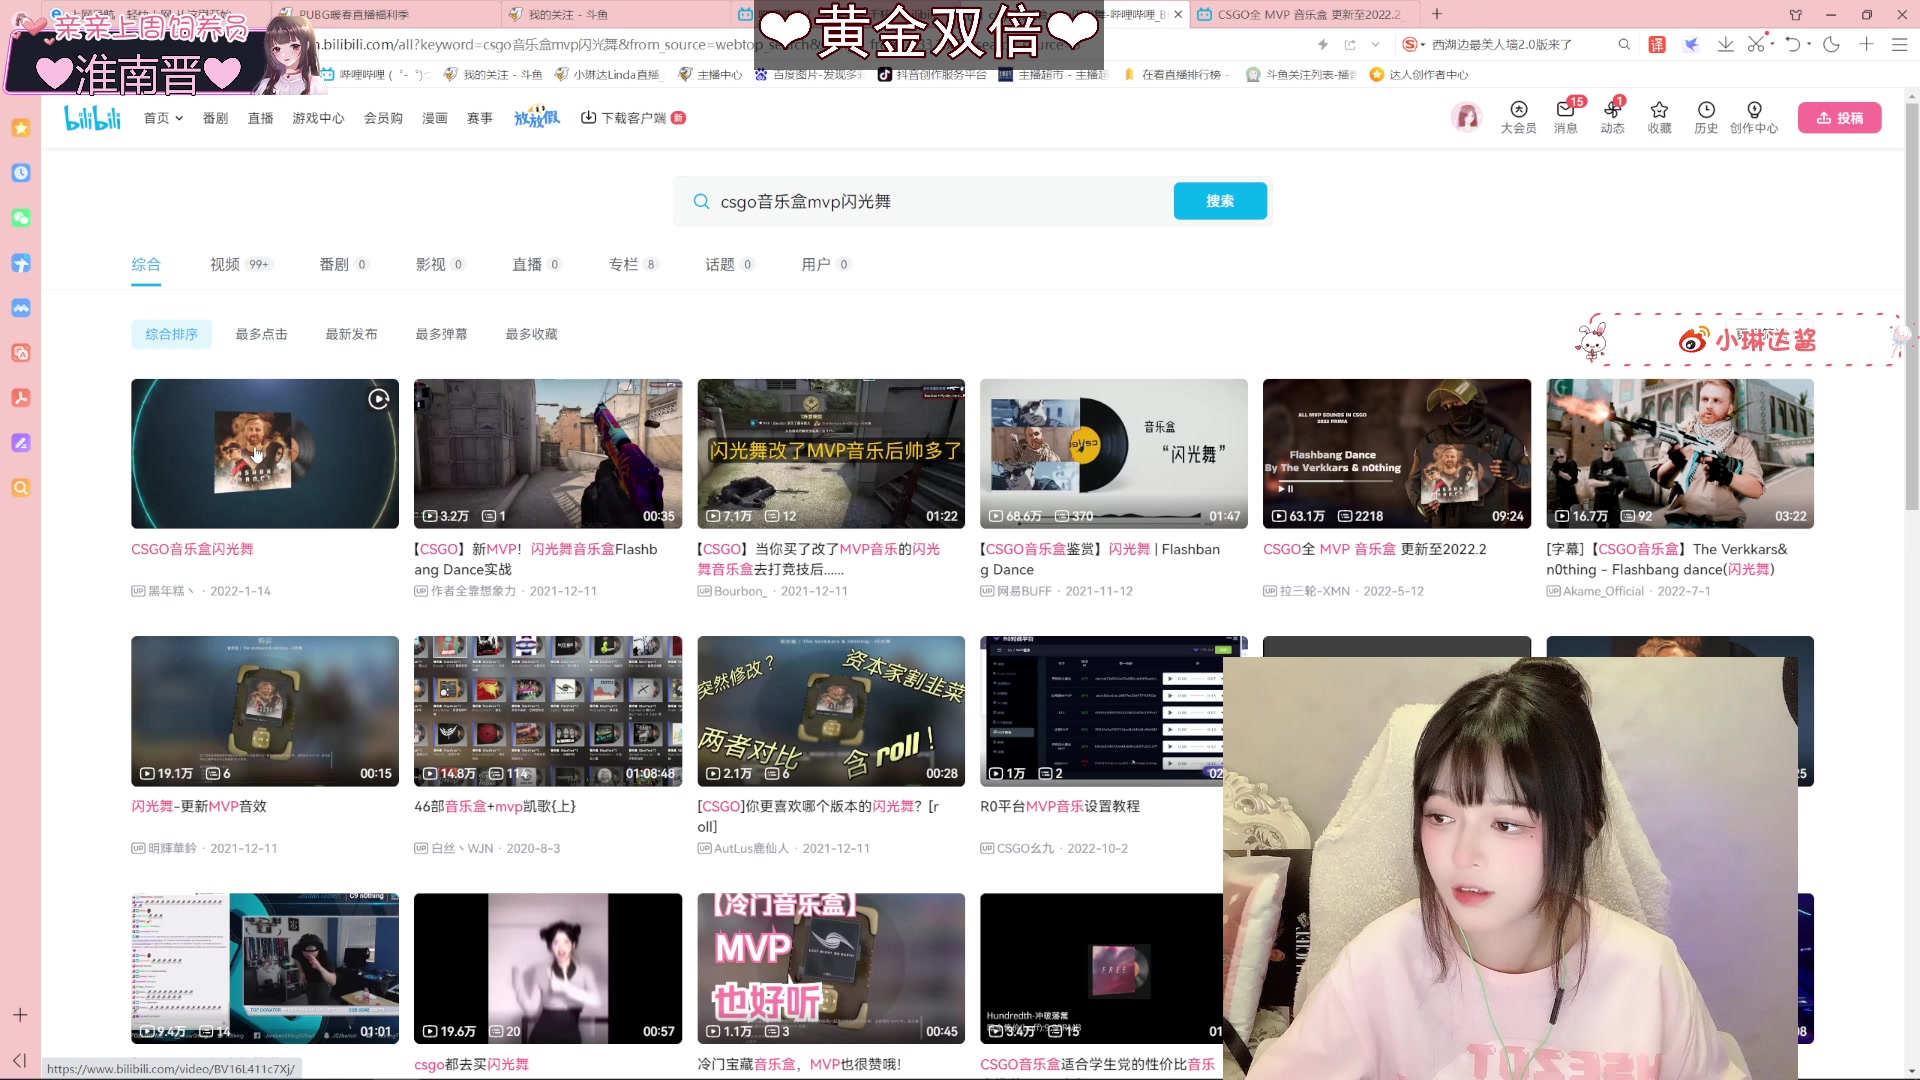Click the browser download arrow icon
The image size is (1920, 1080).
[1725, 44]
